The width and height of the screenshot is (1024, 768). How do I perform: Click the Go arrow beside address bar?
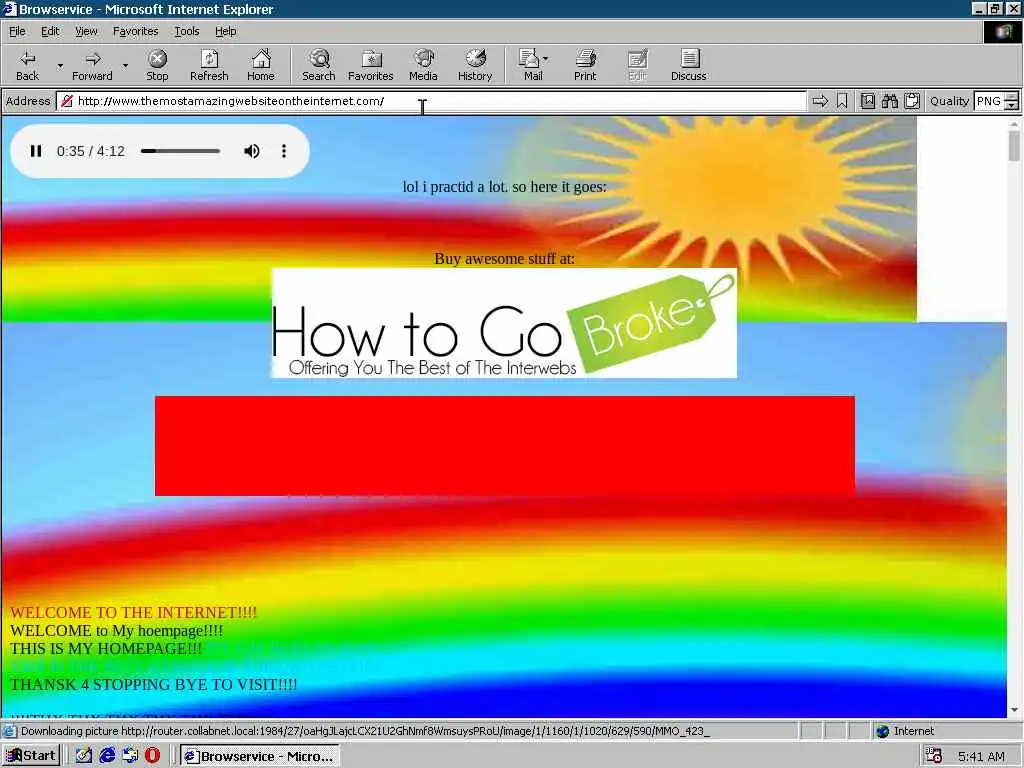pos(820,101)
